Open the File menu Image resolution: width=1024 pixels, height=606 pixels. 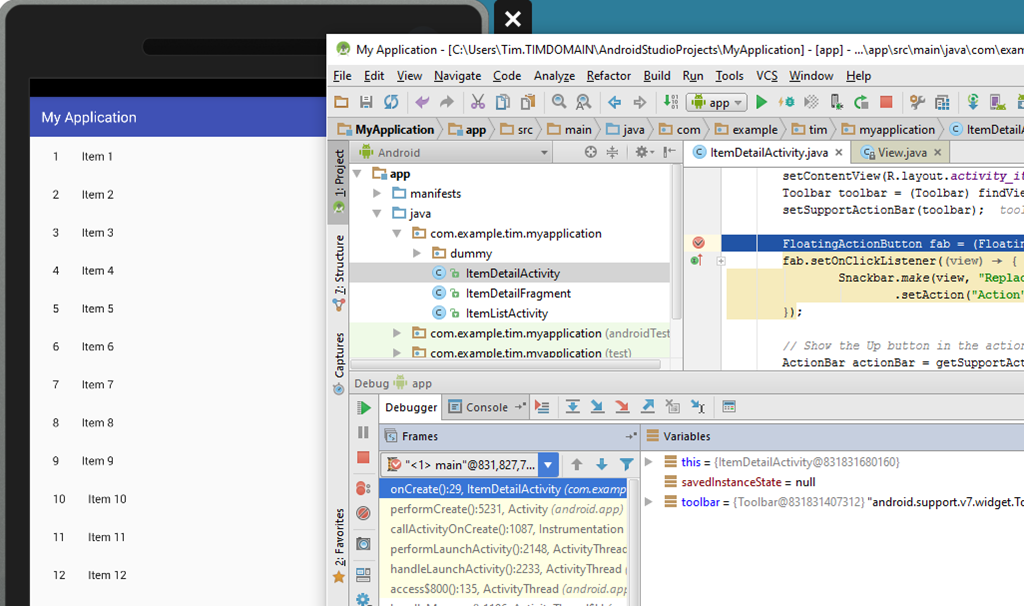pos(342,76)
